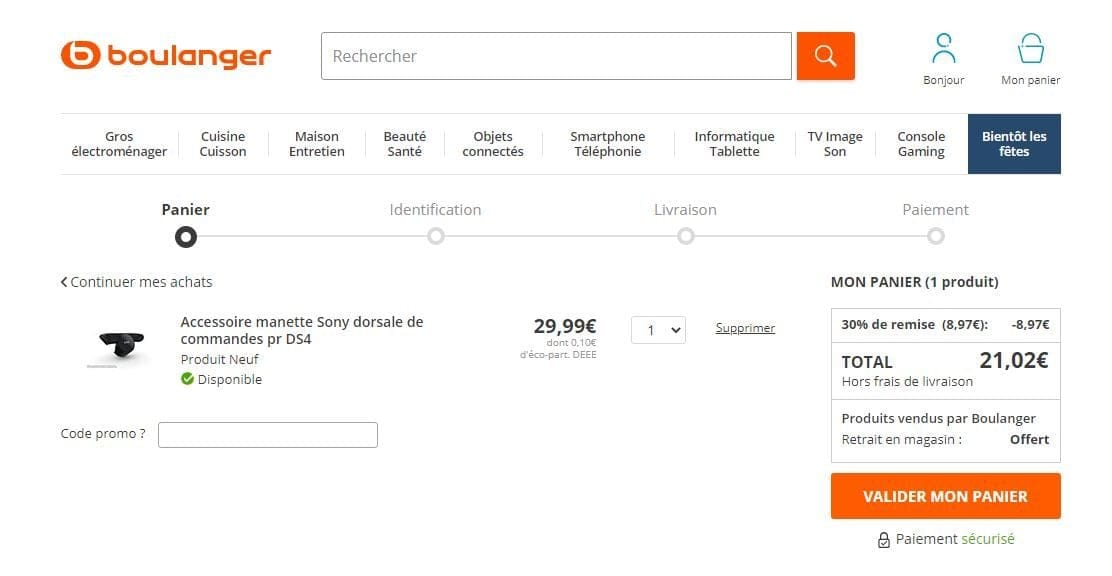Viewport: 1112px width, 576px height.
Task: Click the Paiement sécurisé lock icon
Action: (x=884, y=540)
